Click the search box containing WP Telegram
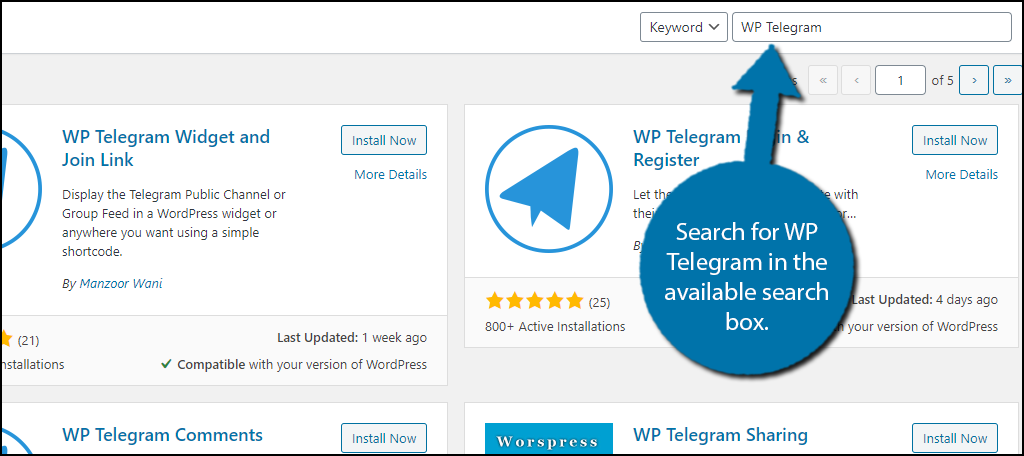This screenshot has height=456, width=1024. (870, 27)
